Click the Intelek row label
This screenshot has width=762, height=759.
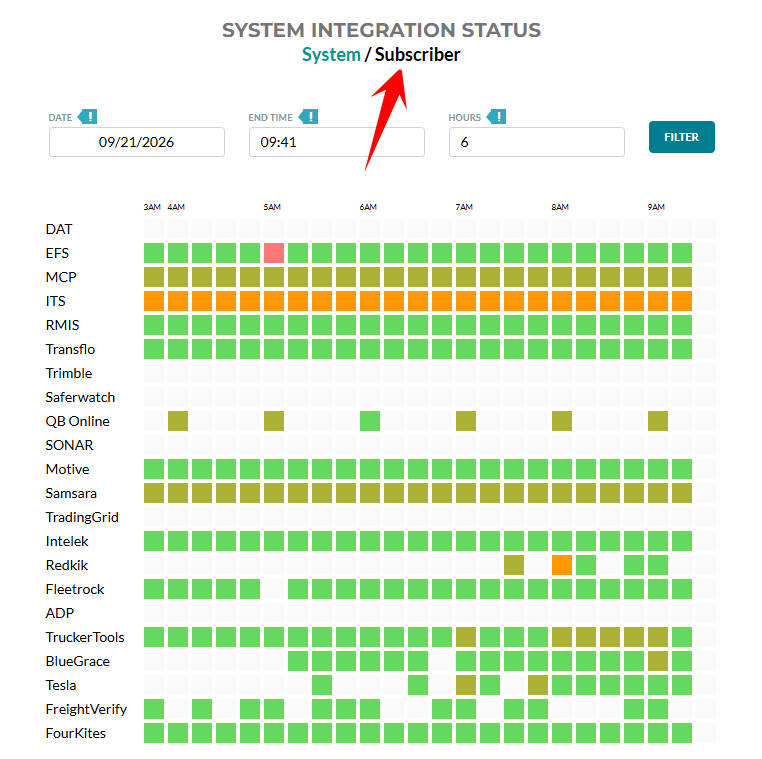pos(67,541)
